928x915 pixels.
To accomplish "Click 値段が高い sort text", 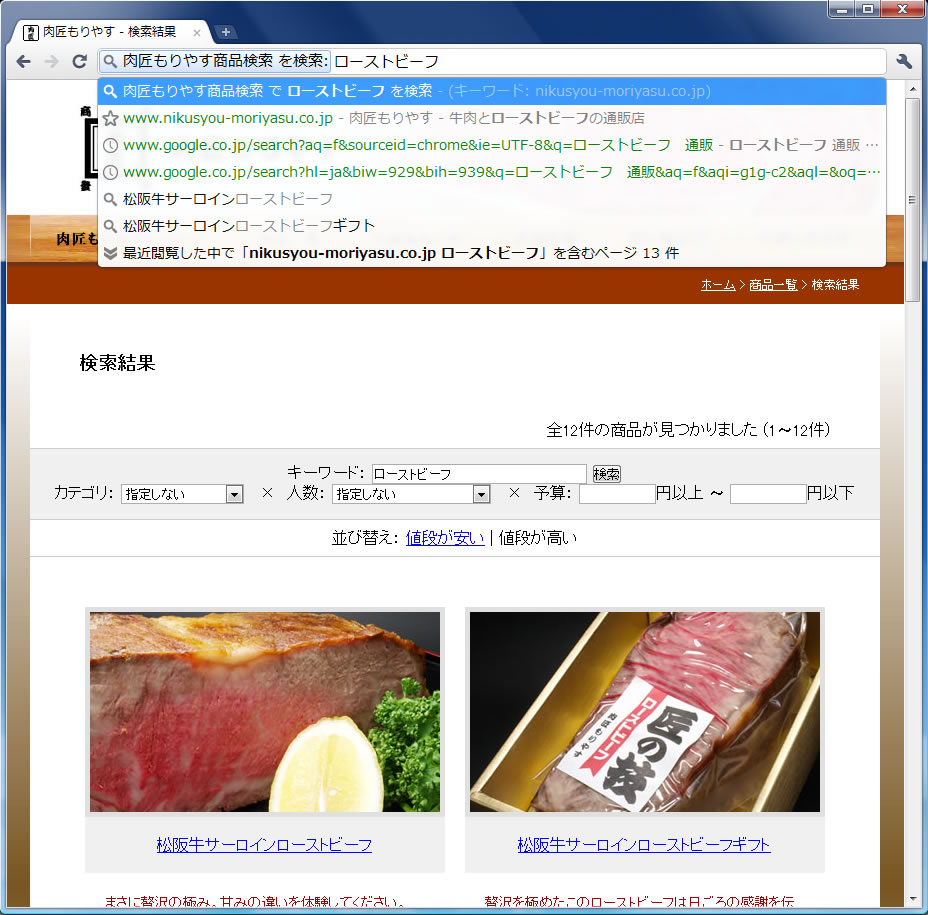I will (x=537, y=537).
